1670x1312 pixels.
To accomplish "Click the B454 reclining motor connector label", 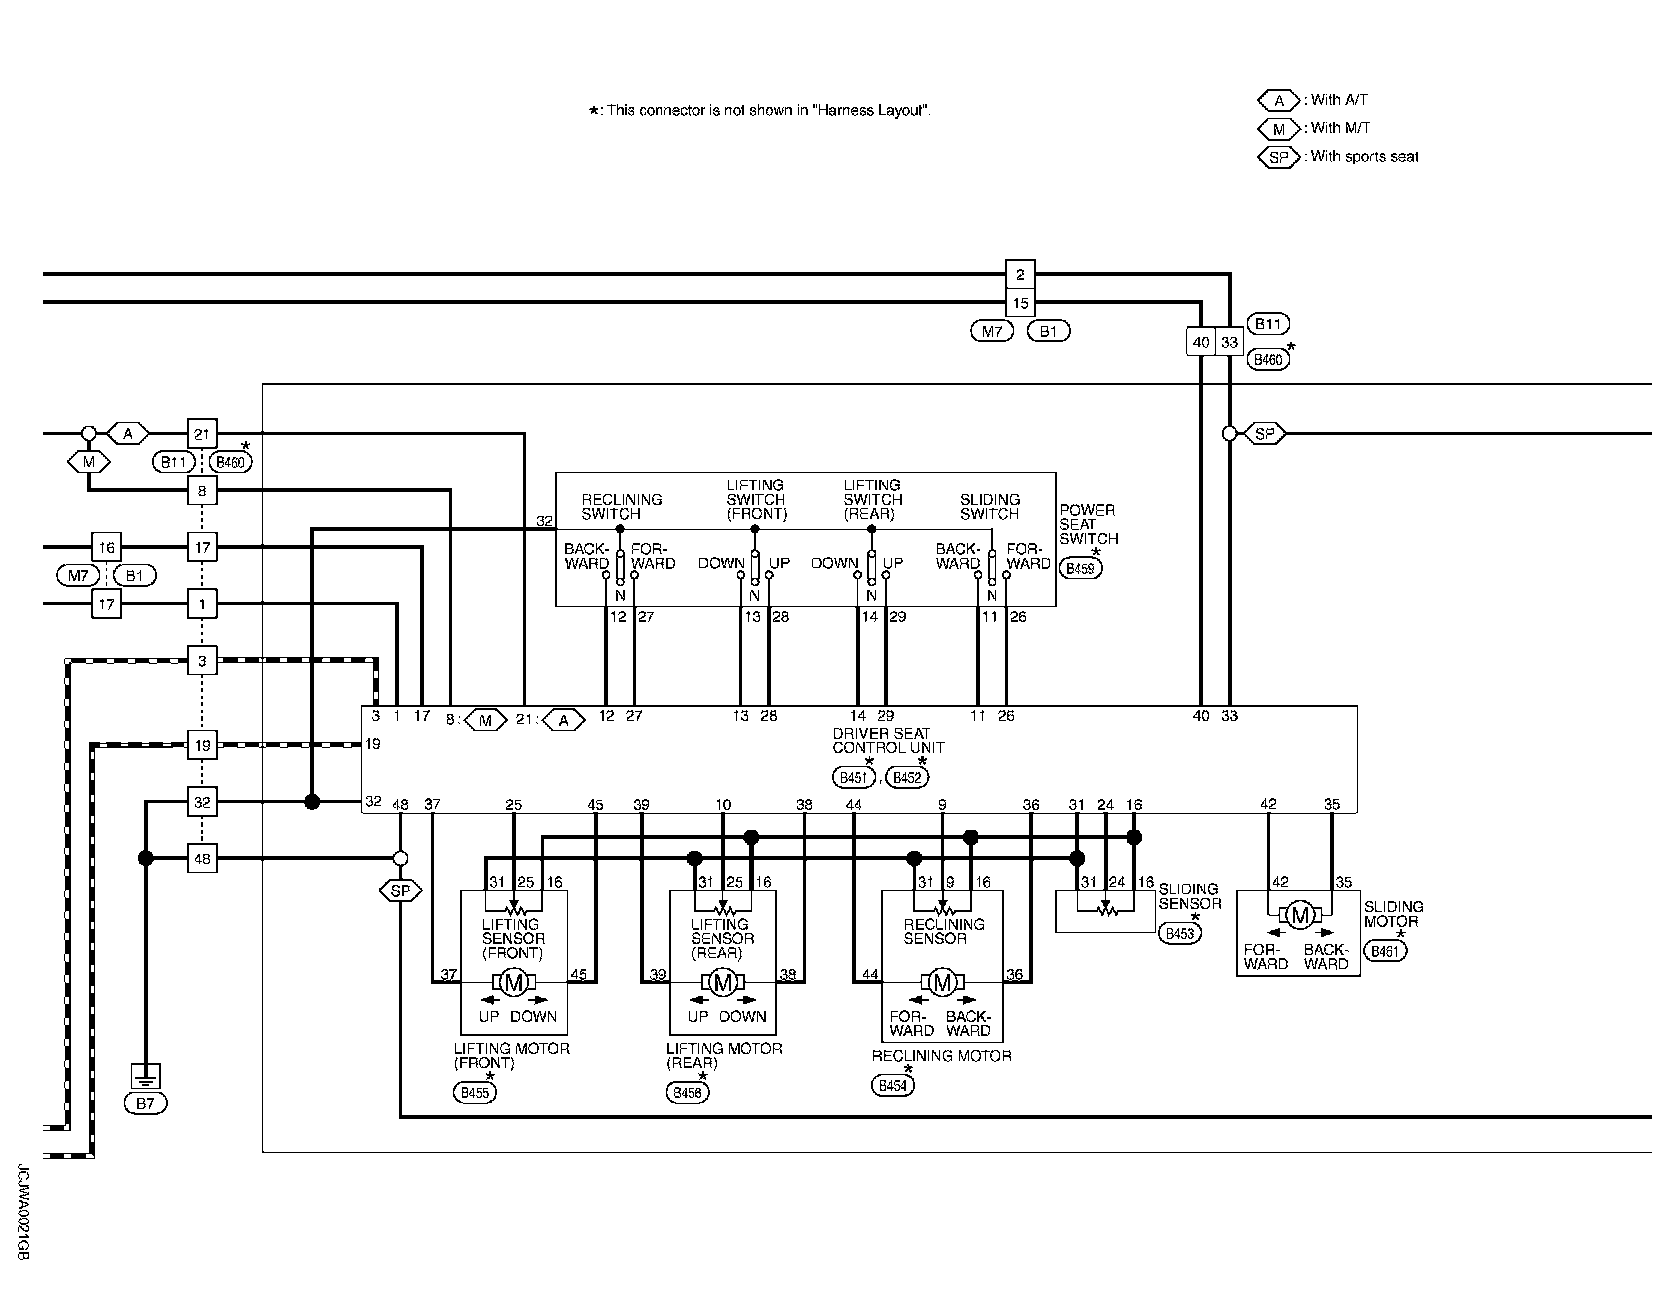I will pyautogui.click(x=892, y=1086).
